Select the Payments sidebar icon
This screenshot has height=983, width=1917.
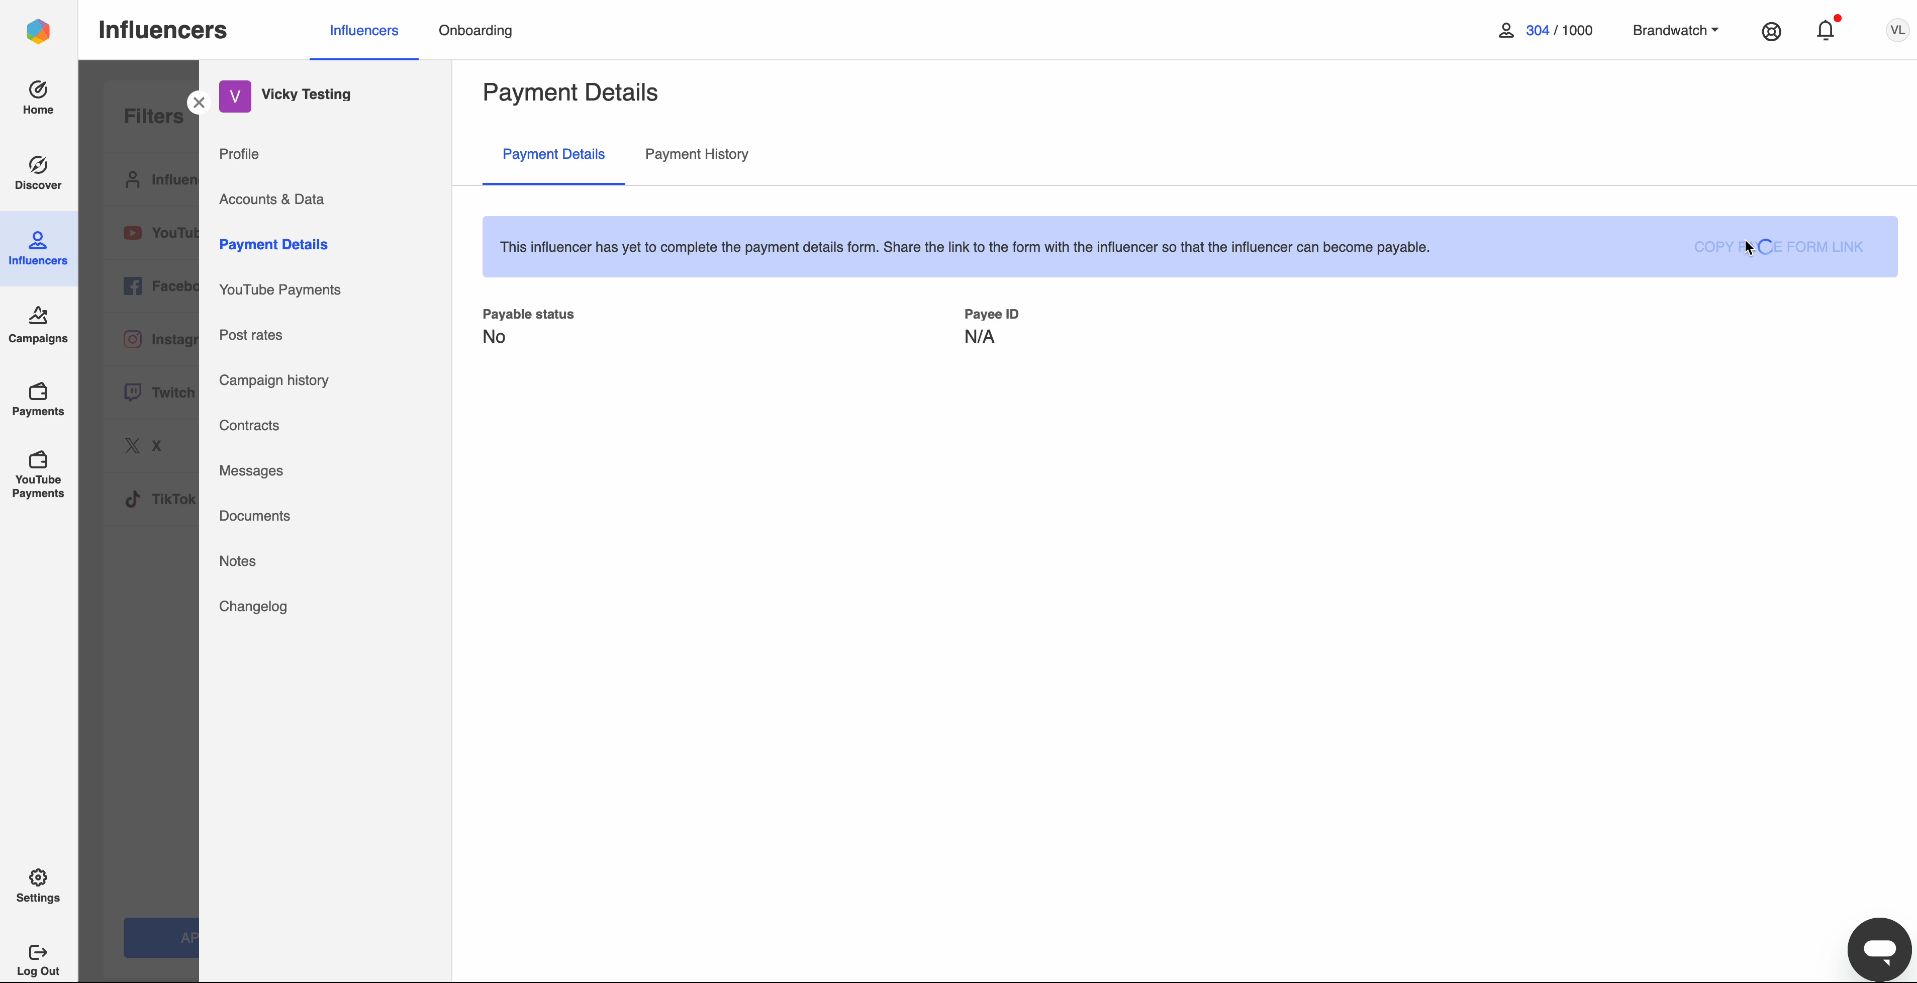pyautogui.click(x=37, y=398)
